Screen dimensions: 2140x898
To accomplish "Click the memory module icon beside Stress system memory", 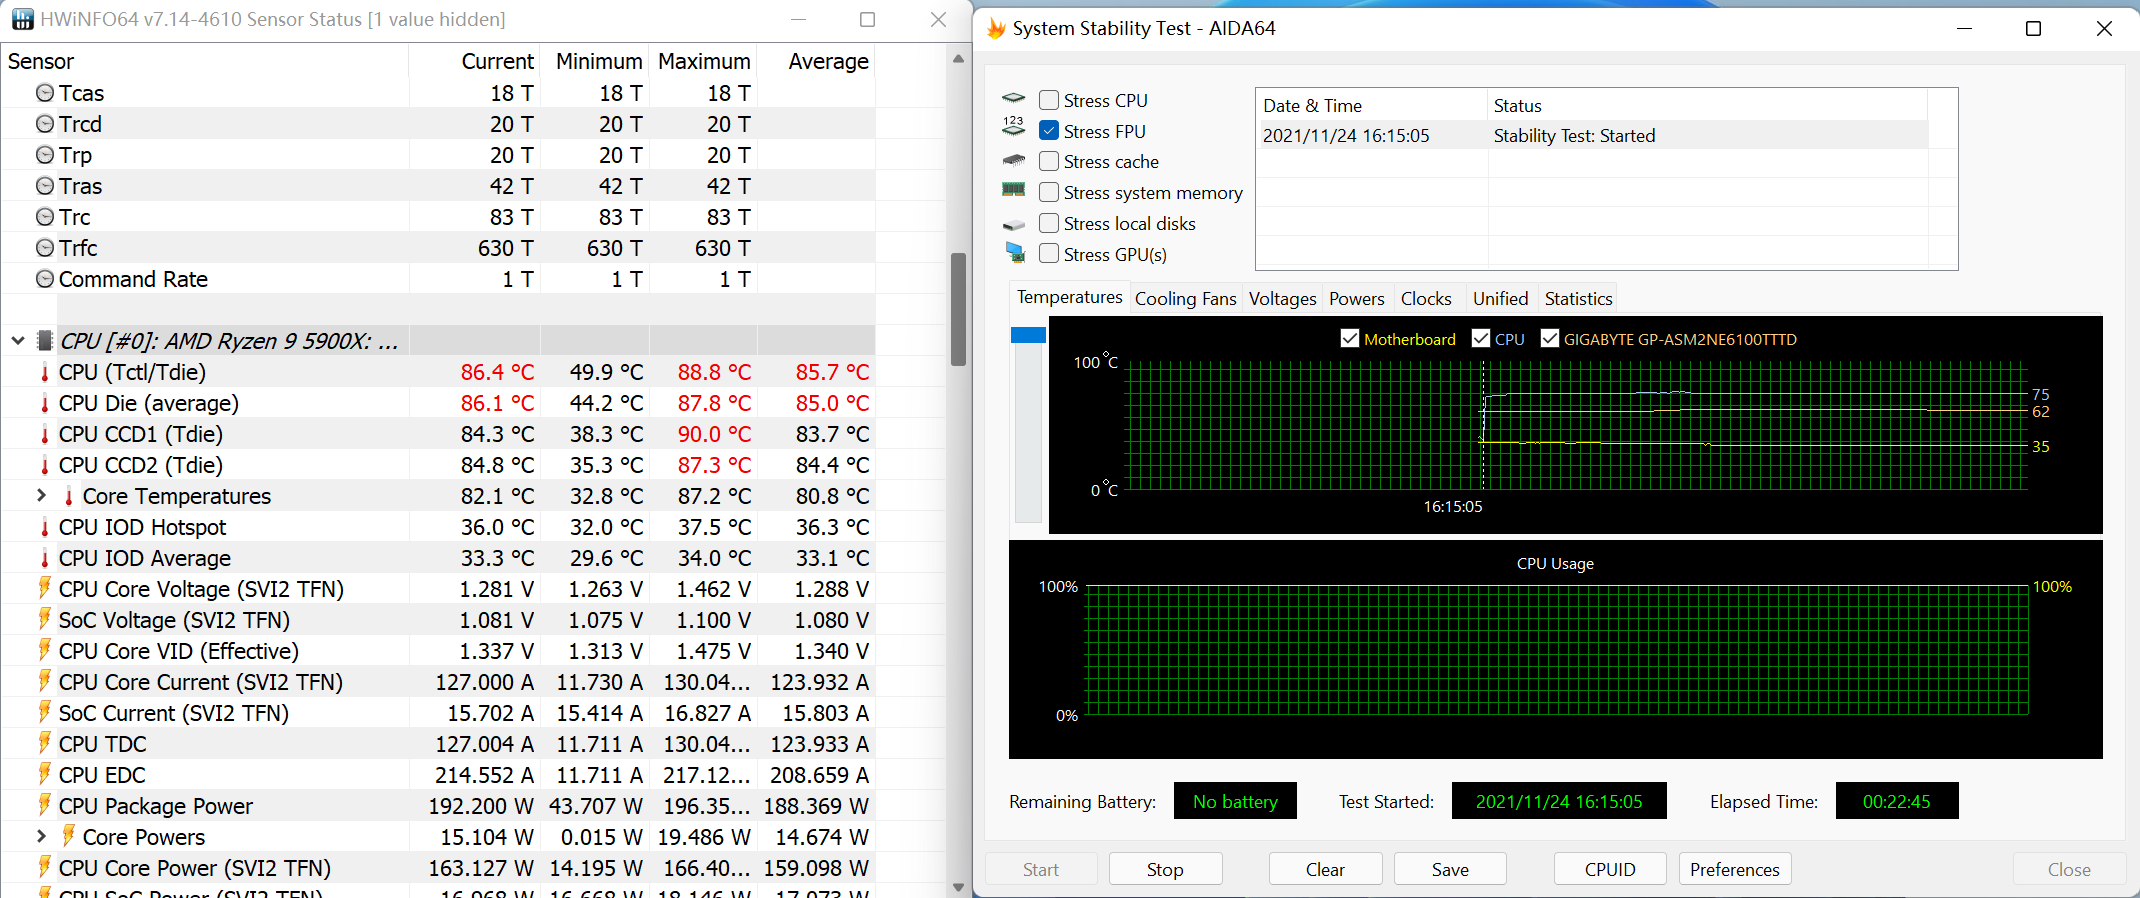I will pos(1014,191).
